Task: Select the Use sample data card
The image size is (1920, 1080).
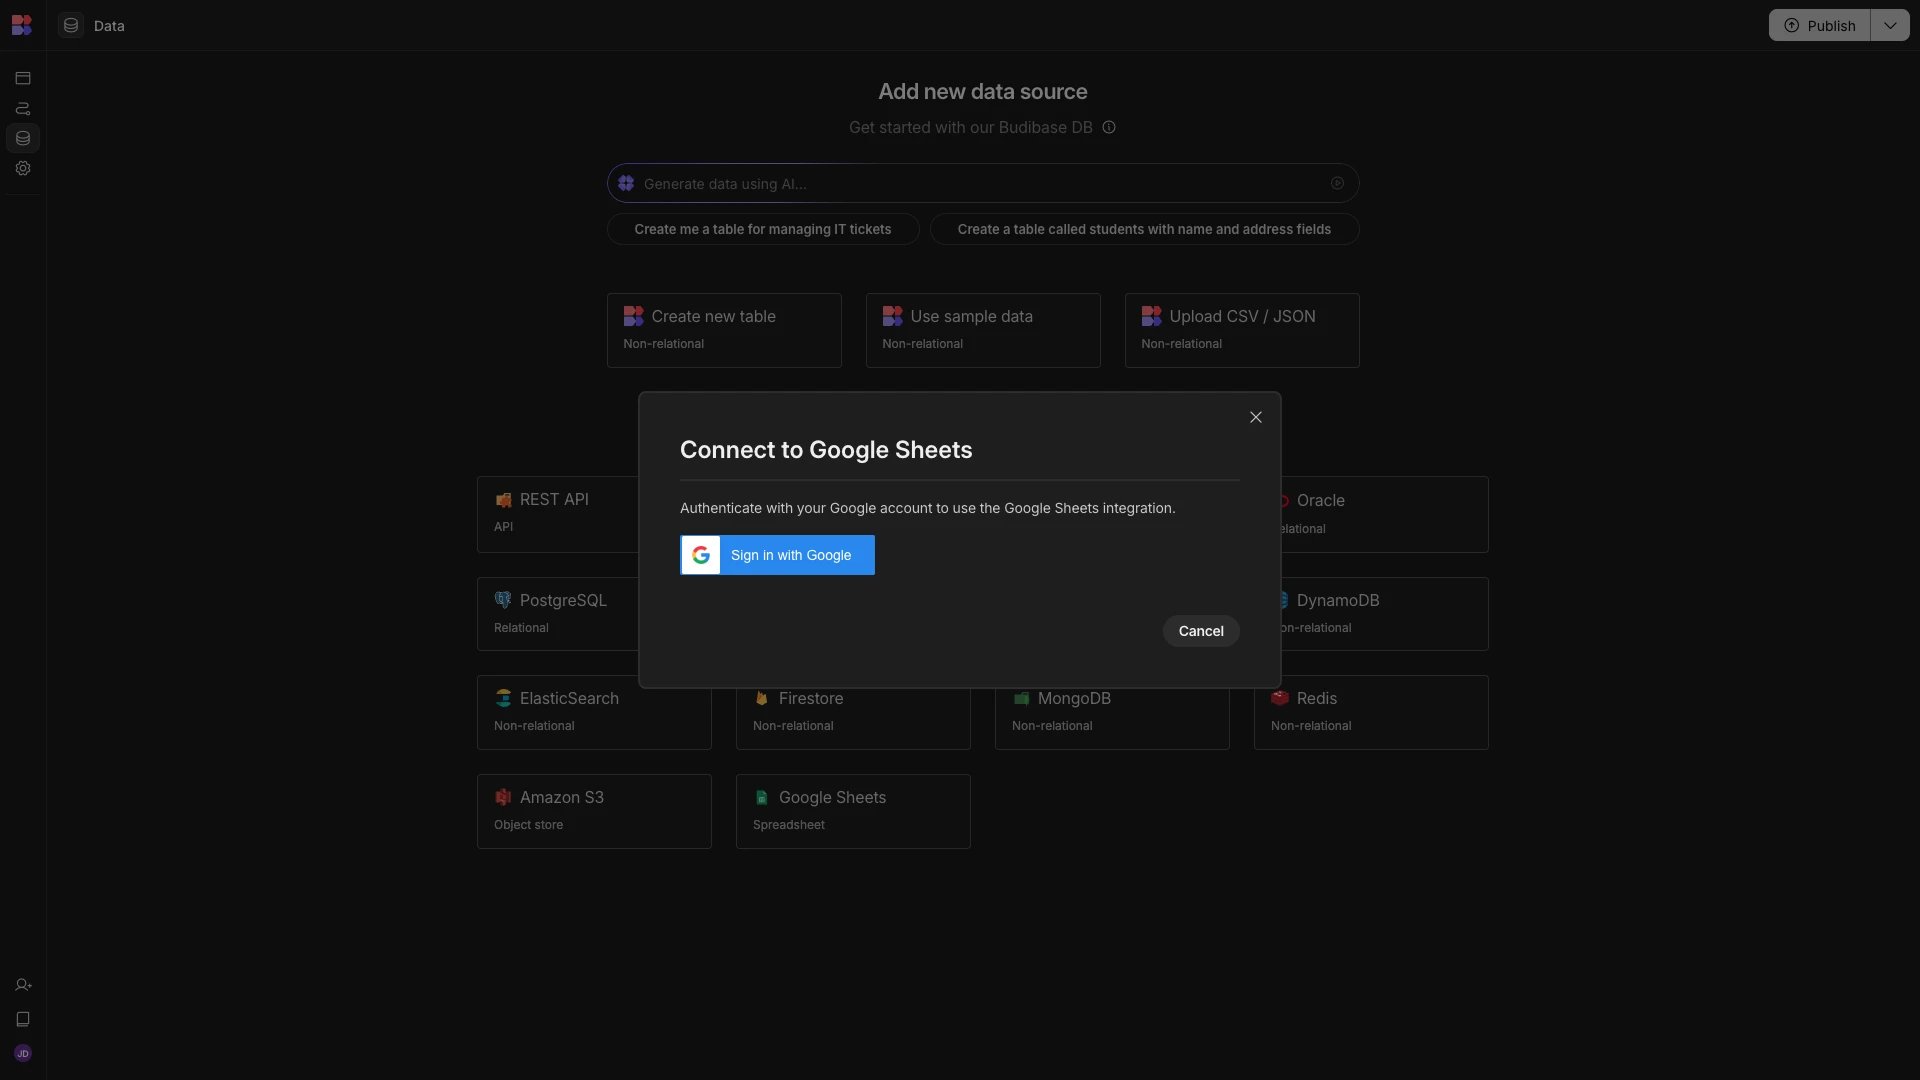Action: pyautogui.click(x=983, y=330)
